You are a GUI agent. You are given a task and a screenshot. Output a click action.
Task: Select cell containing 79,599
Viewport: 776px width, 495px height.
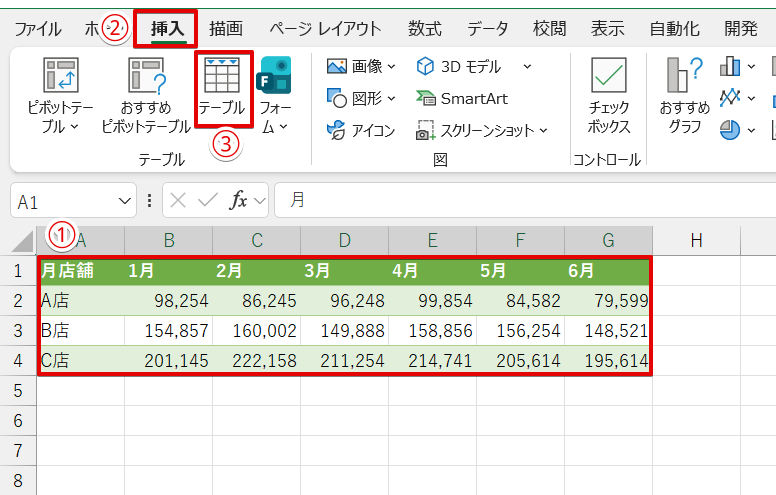[608, 300]
